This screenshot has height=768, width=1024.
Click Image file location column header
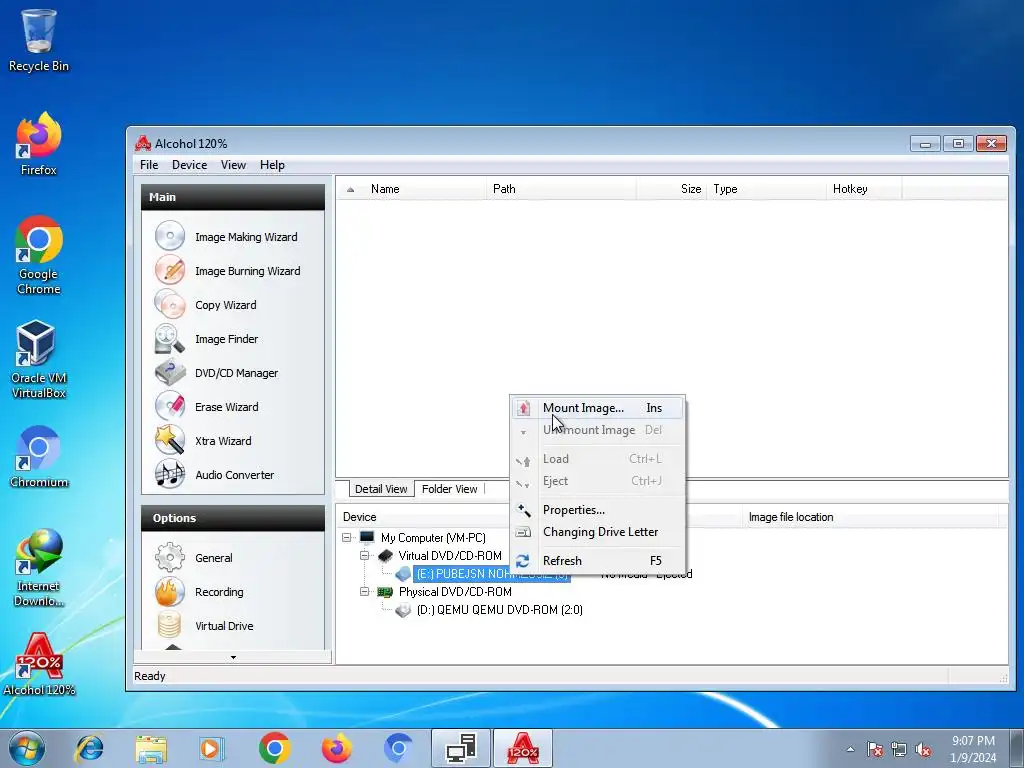(871, 517)
